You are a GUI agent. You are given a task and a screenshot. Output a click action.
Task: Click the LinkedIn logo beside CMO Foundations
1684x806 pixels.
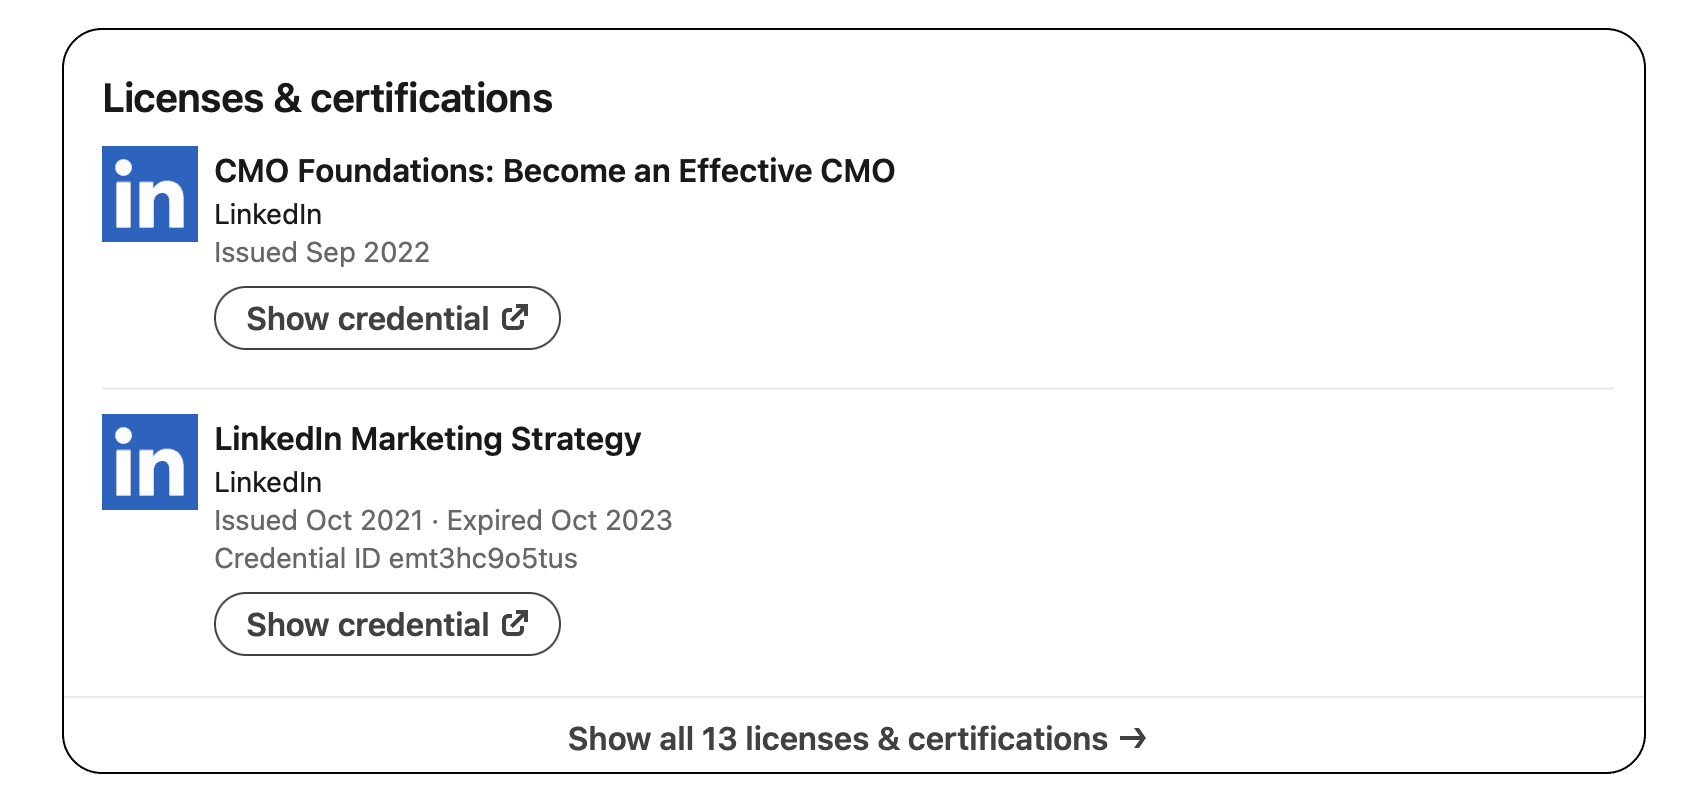tap(150, 194)
